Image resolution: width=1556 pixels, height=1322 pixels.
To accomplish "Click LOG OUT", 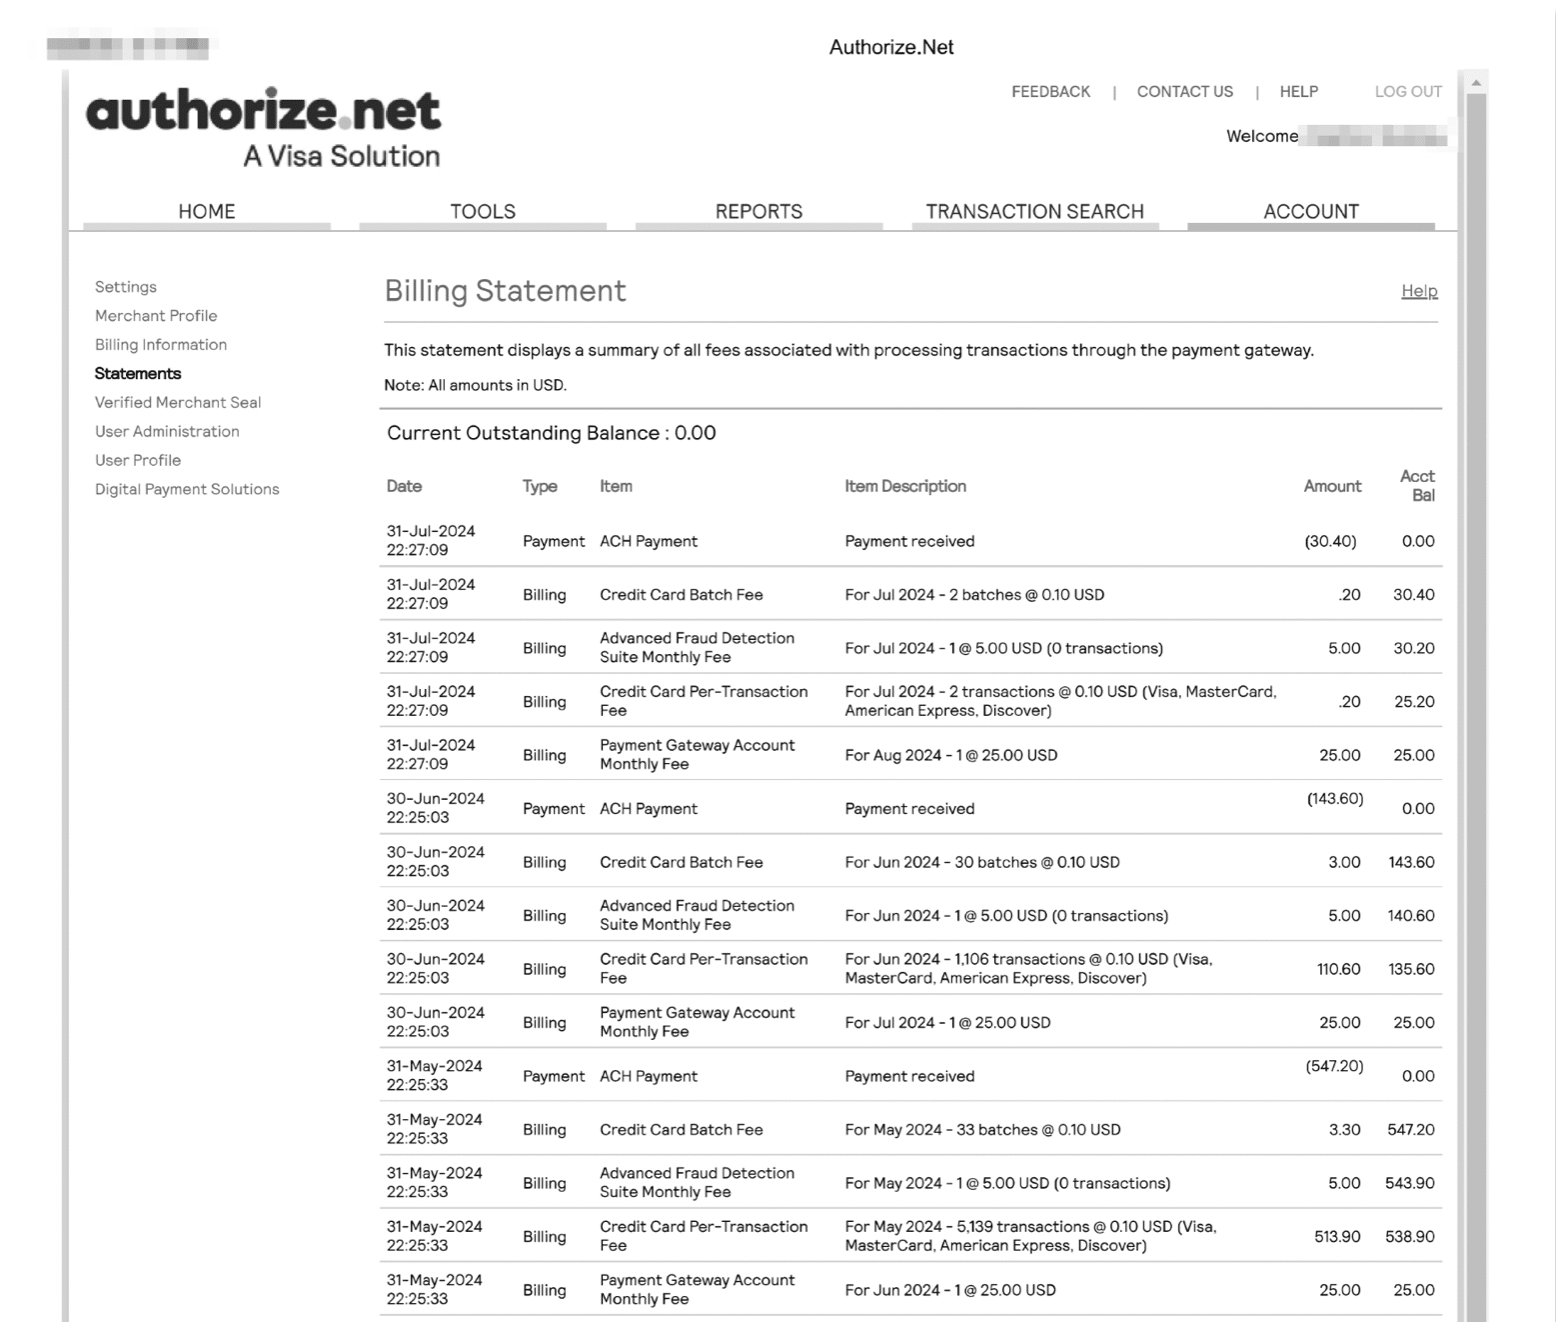I will pyautogui.click(x=1408, y=91).
